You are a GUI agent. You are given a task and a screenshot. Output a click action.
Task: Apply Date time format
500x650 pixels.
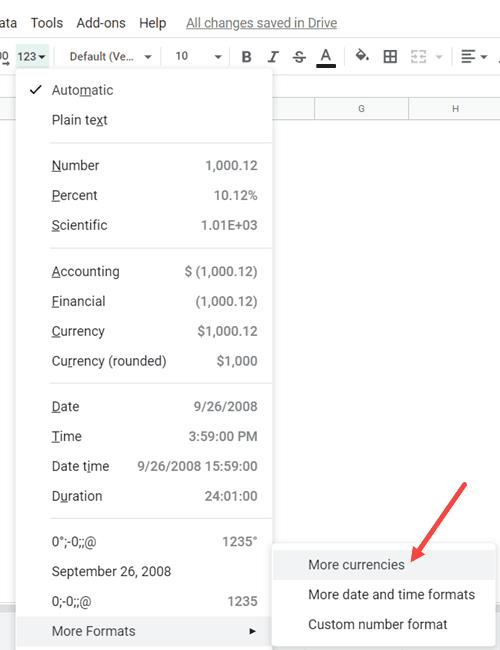pyautogui.click(x=144, y=466)
